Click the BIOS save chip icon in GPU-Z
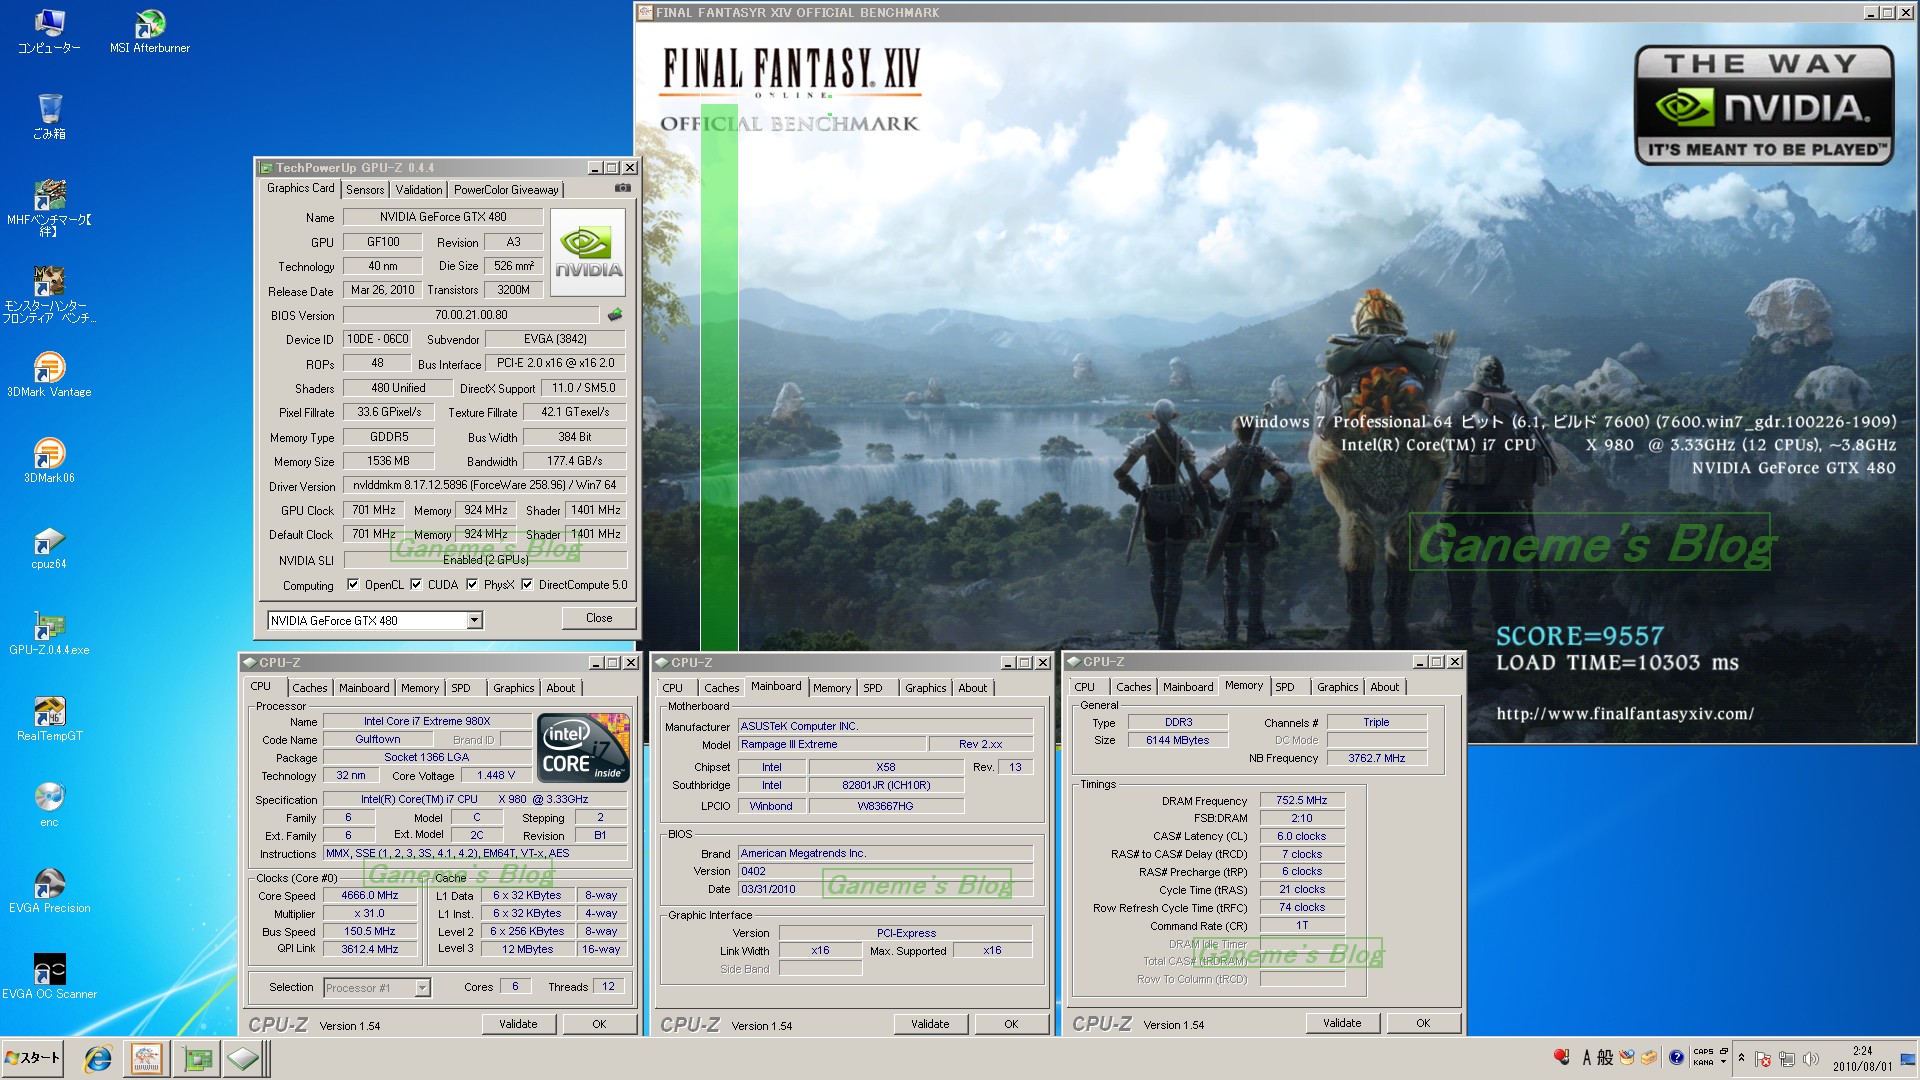The width and height of the screenshot is (1920, 1080). 615,315
